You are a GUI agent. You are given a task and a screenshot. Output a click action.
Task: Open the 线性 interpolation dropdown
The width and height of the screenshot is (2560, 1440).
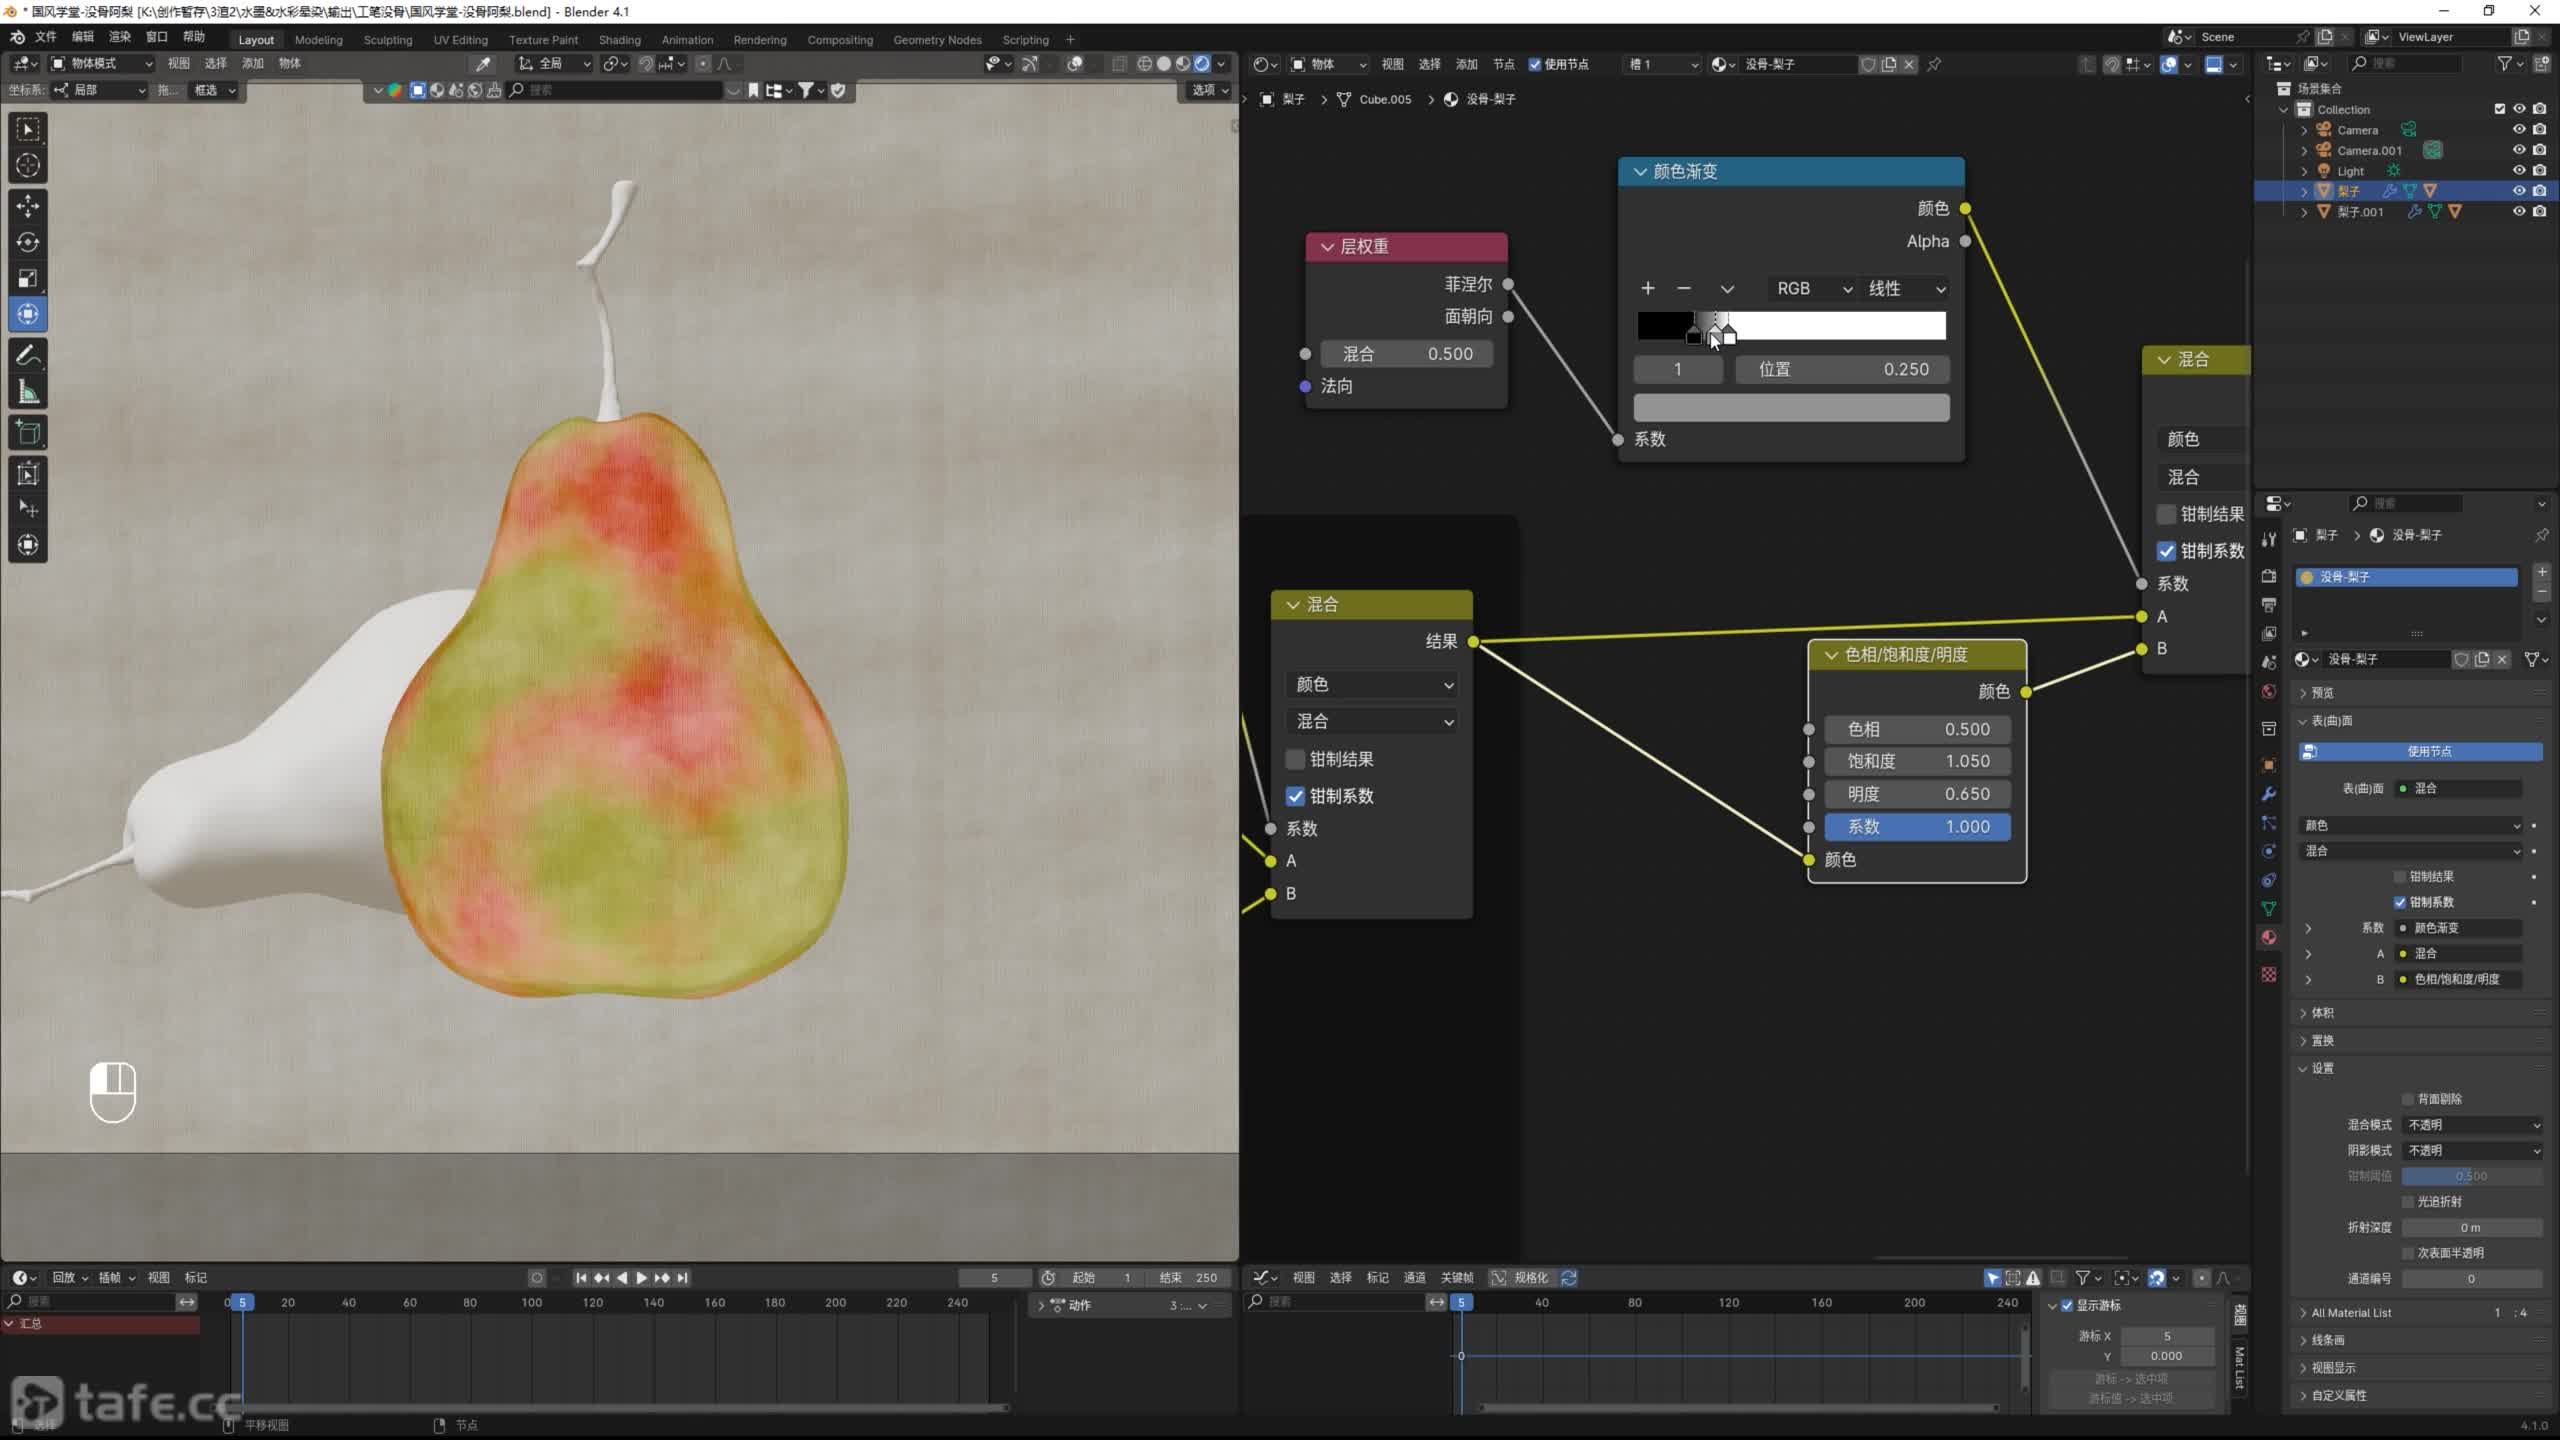click(1906, 289)
